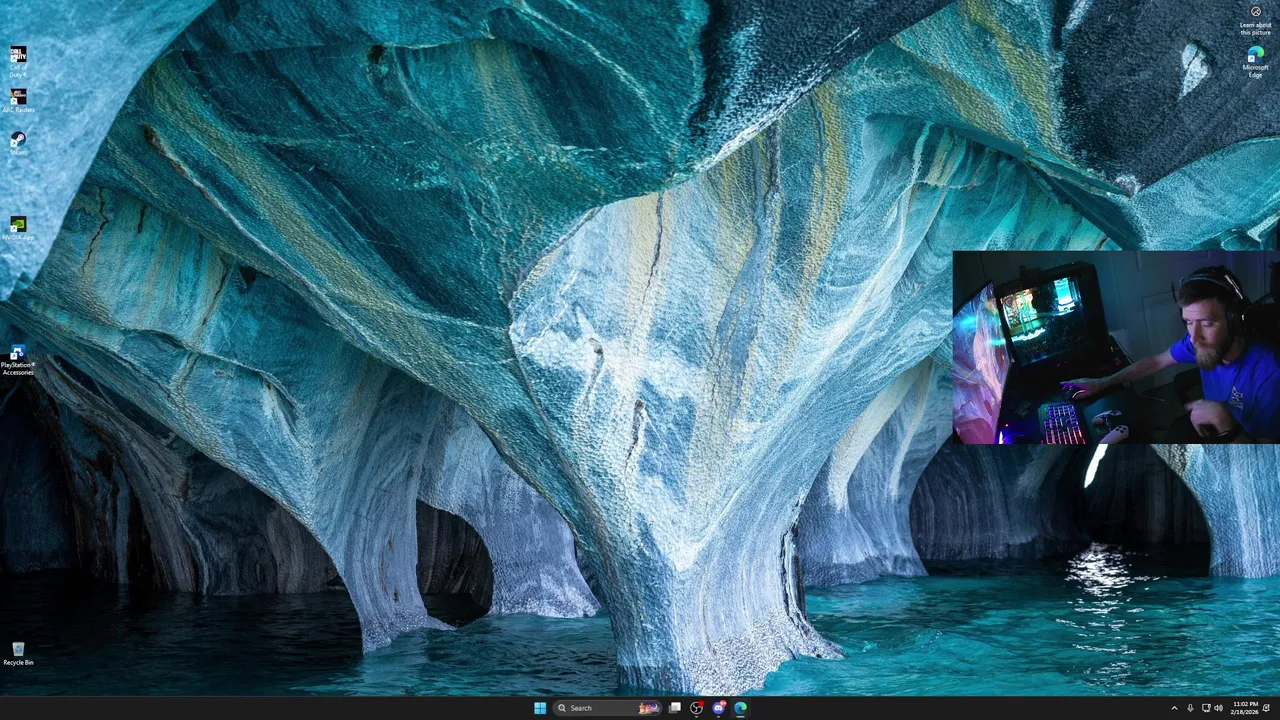Image resolution: width=1280 pixels, height=720 pixels.
Task: Select the Steam desktop shortcut
Action: pos(18,143)
